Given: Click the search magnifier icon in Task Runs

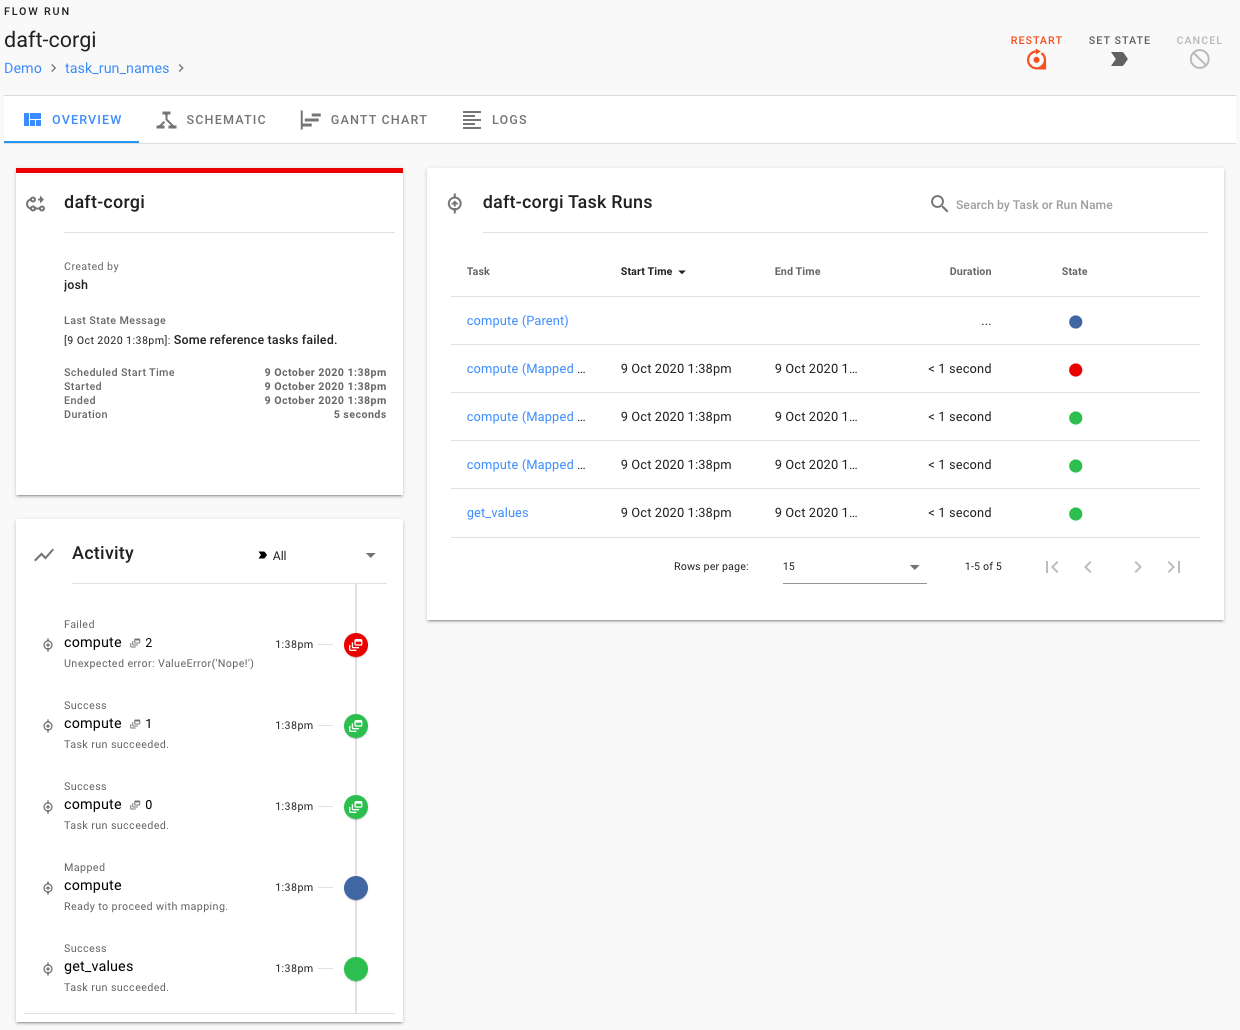Looking at the screenshot, I should [939, 204].
